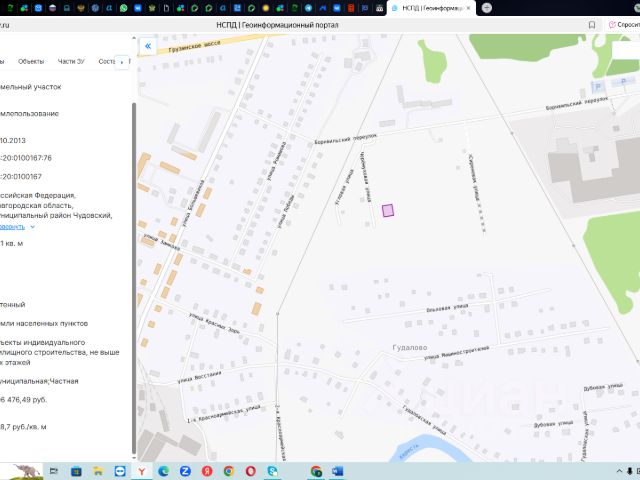Bookmark this page with the bookmark icon
The height and width of the screenshot is (480, 640).
pyautogui.click(x=592, y=25)
